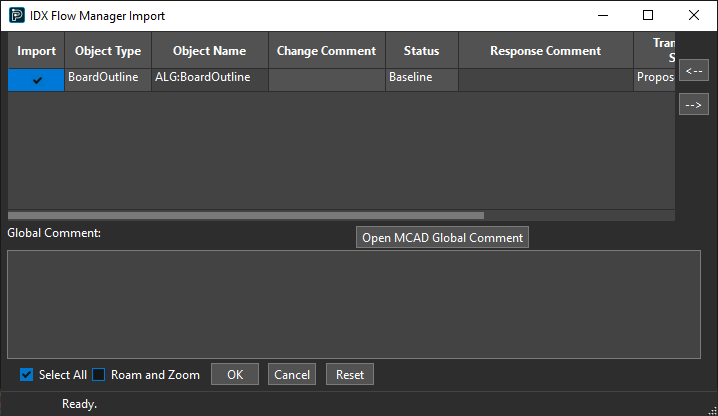718x416 pixels.
Task: Click the Ready. status bar text
Action: click(x=79, y=404)
